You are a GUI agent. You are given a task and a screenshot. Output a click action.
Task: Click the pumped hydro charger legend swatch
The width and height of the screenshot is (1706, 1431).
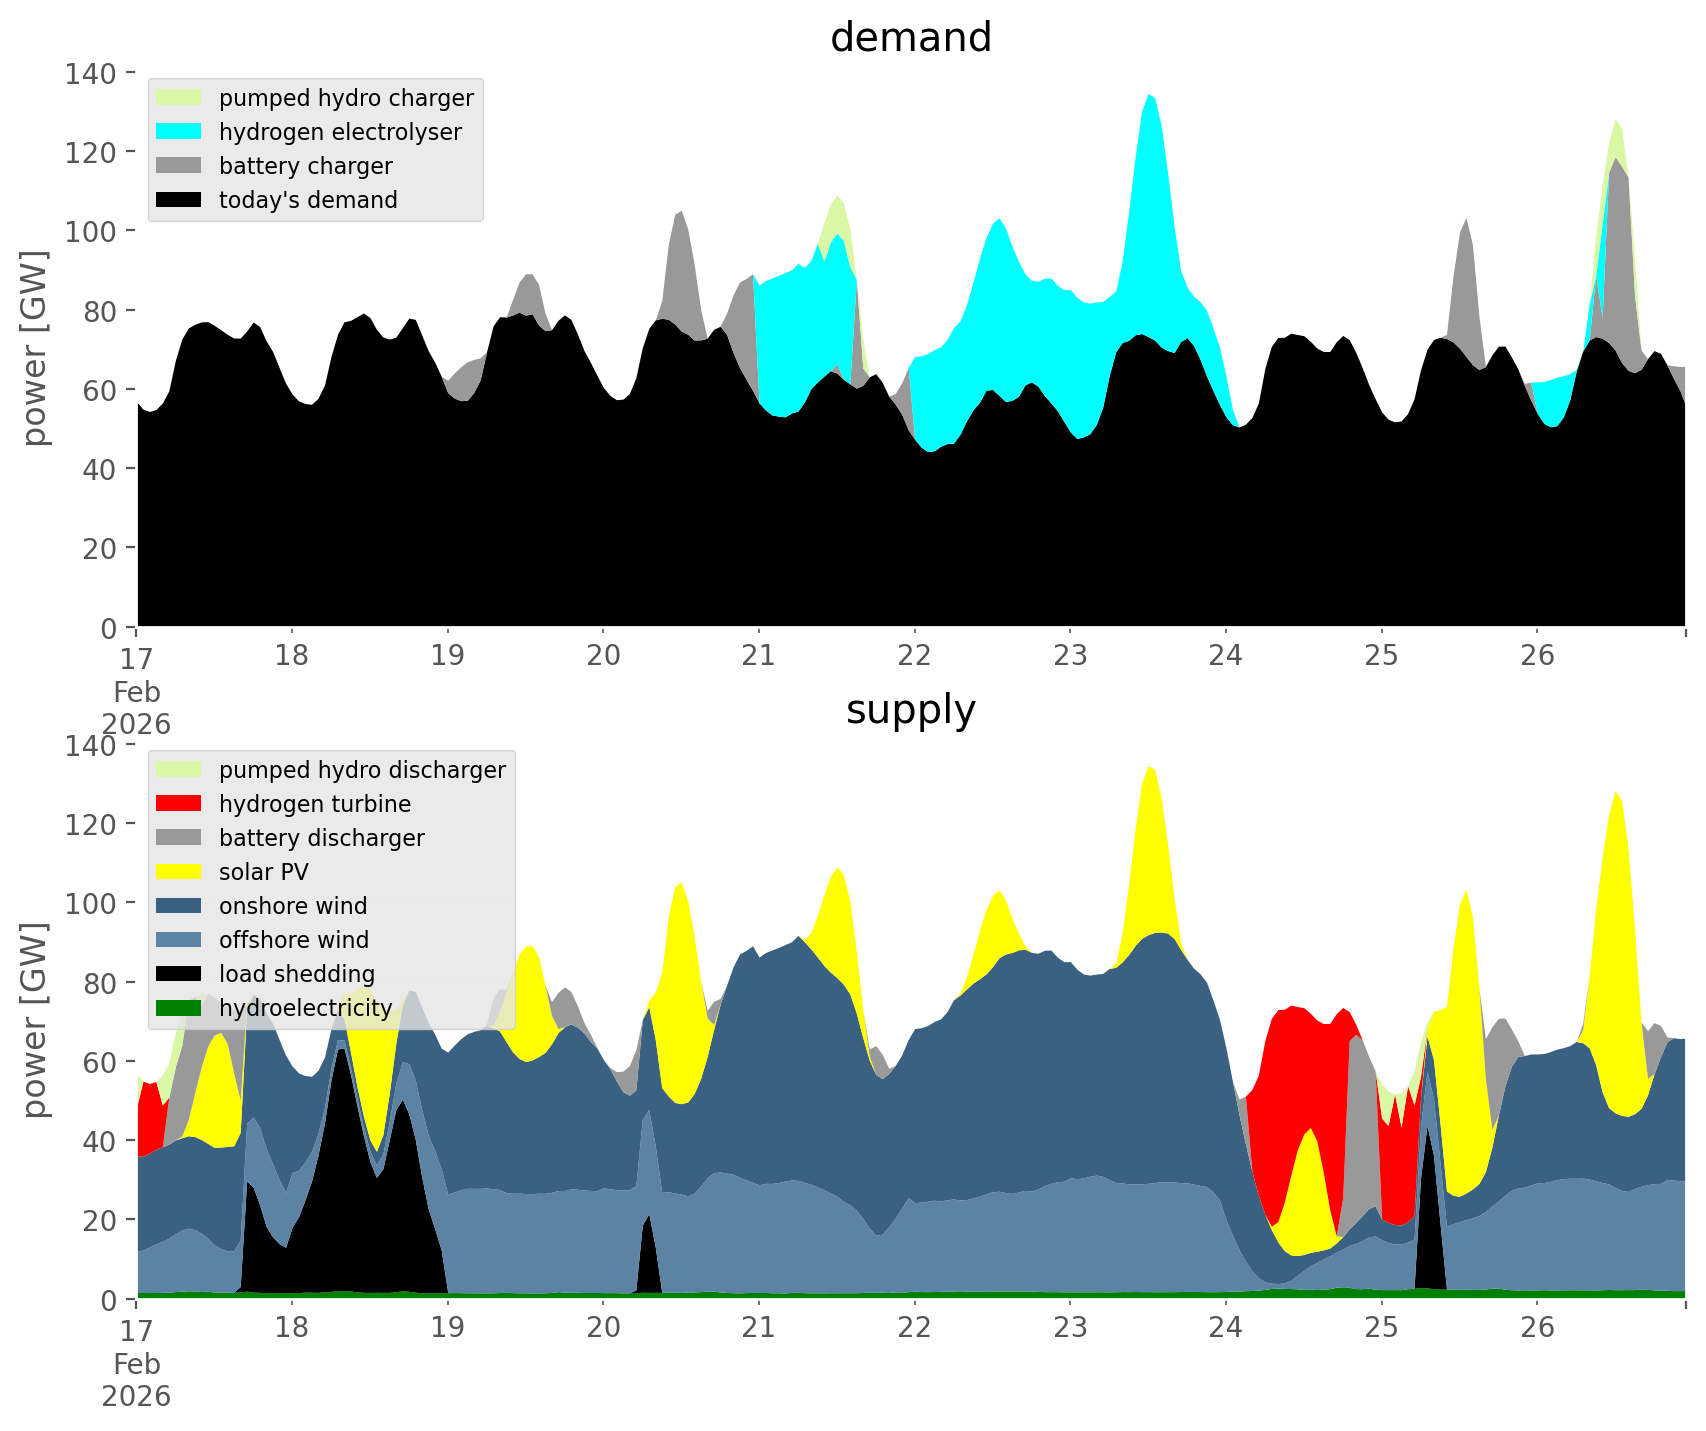178,98
